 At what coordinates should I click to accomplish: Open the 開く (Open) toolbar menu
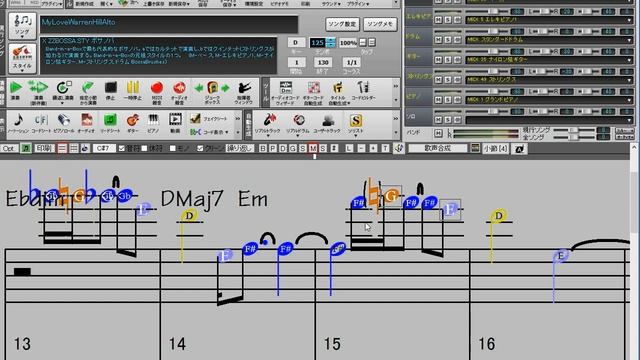pyautogui.click(x=107, y=4)
